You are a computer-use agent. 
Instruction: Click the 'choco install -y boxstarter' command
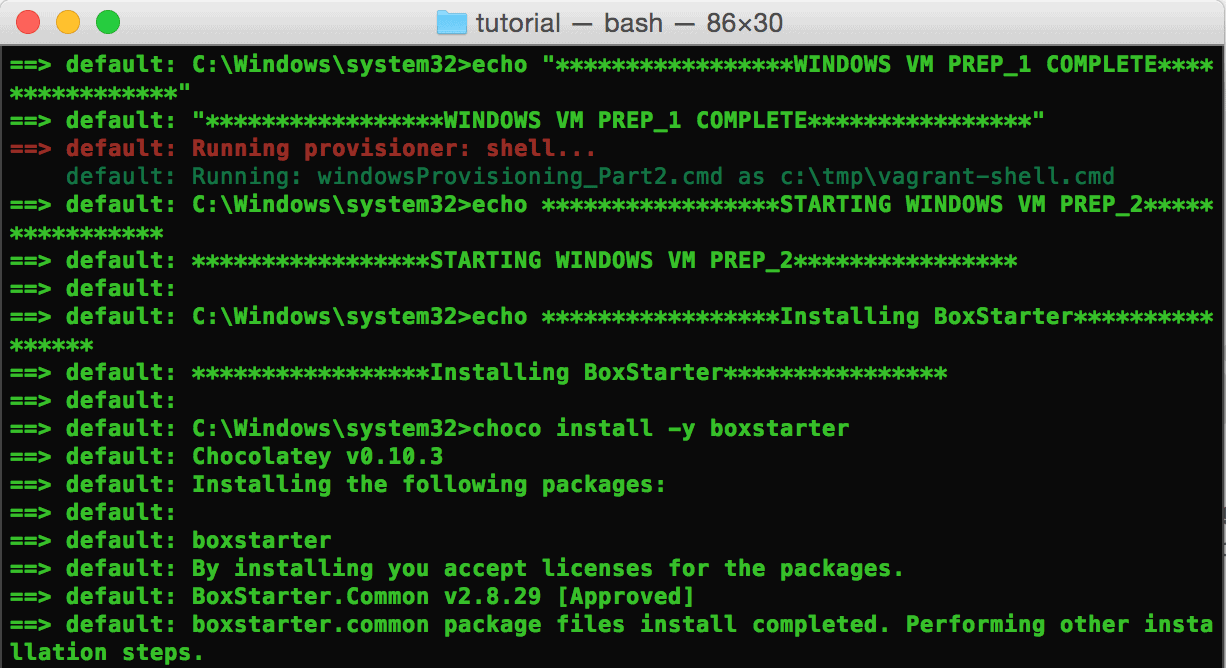661,429
